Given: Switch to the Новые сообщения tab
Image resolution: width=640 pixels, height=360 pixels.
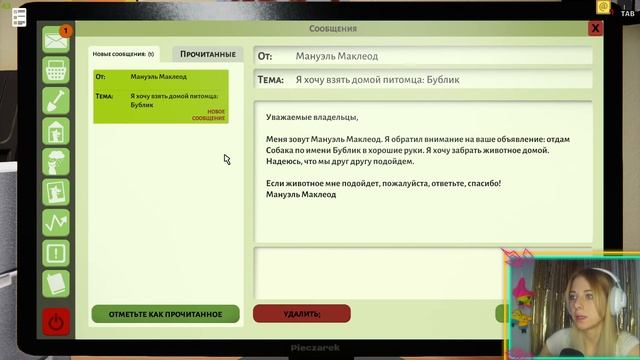Looking at the screenshot, I should 123,54.
